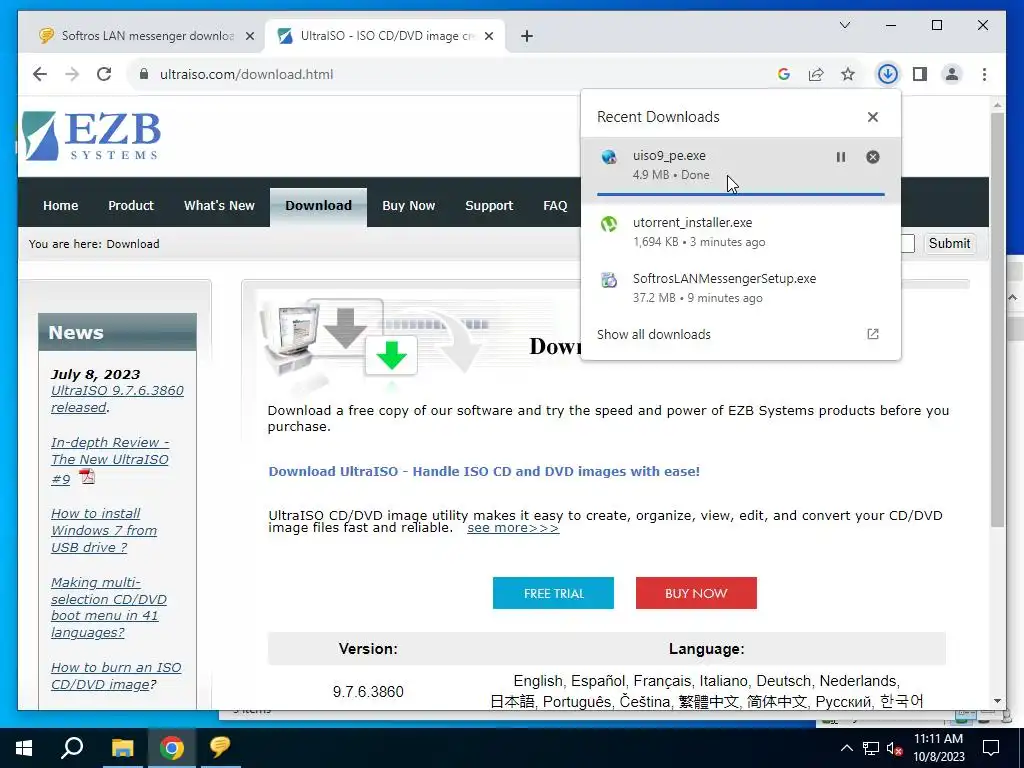Open the Product navigation item
Viewport: 1024px width, 768px height.
(x=131, y=206)
